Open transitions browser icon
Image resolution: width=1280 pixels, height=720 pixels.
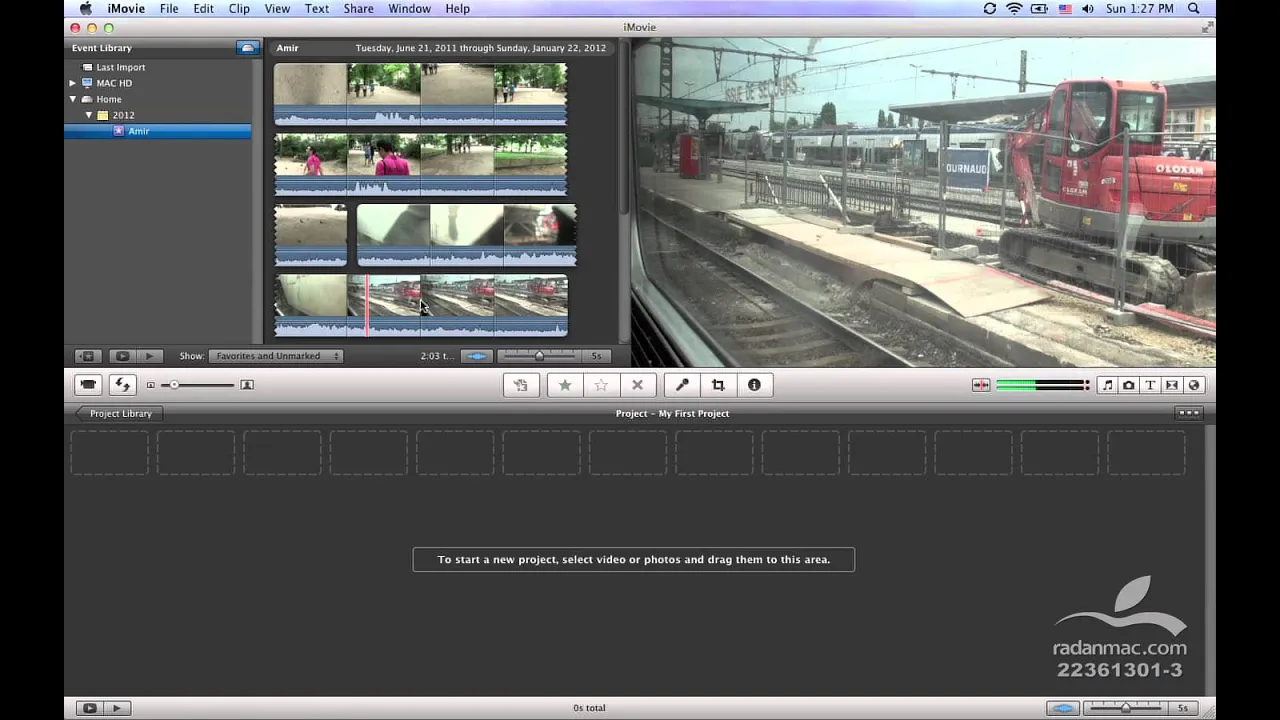1172,385
